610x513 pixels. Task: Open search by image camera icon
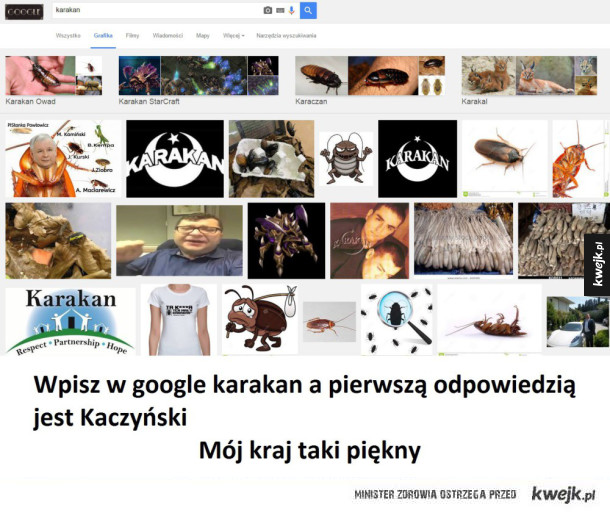tap(268, 11)
